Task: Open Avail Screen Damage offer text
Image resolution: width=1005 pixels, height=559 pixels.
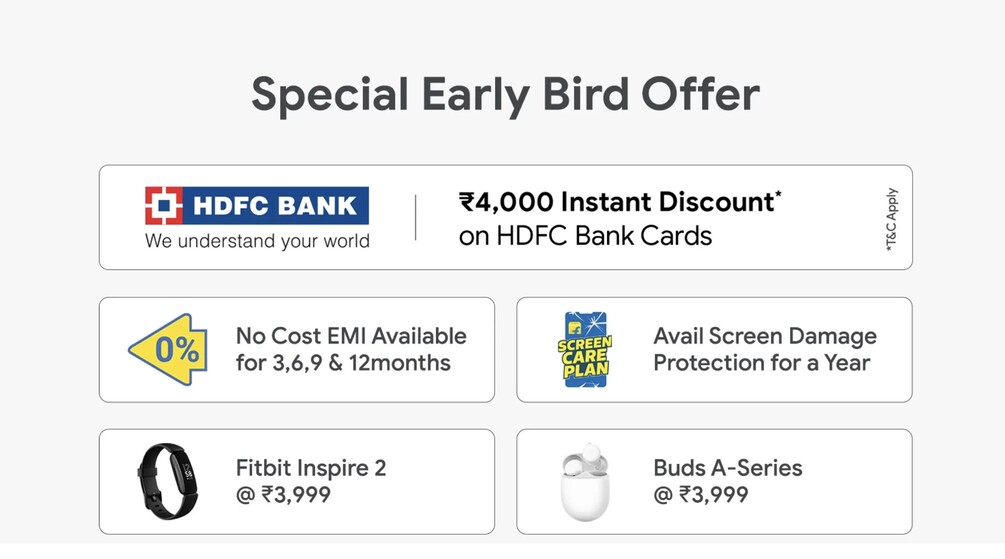Action: coord(765,336)
